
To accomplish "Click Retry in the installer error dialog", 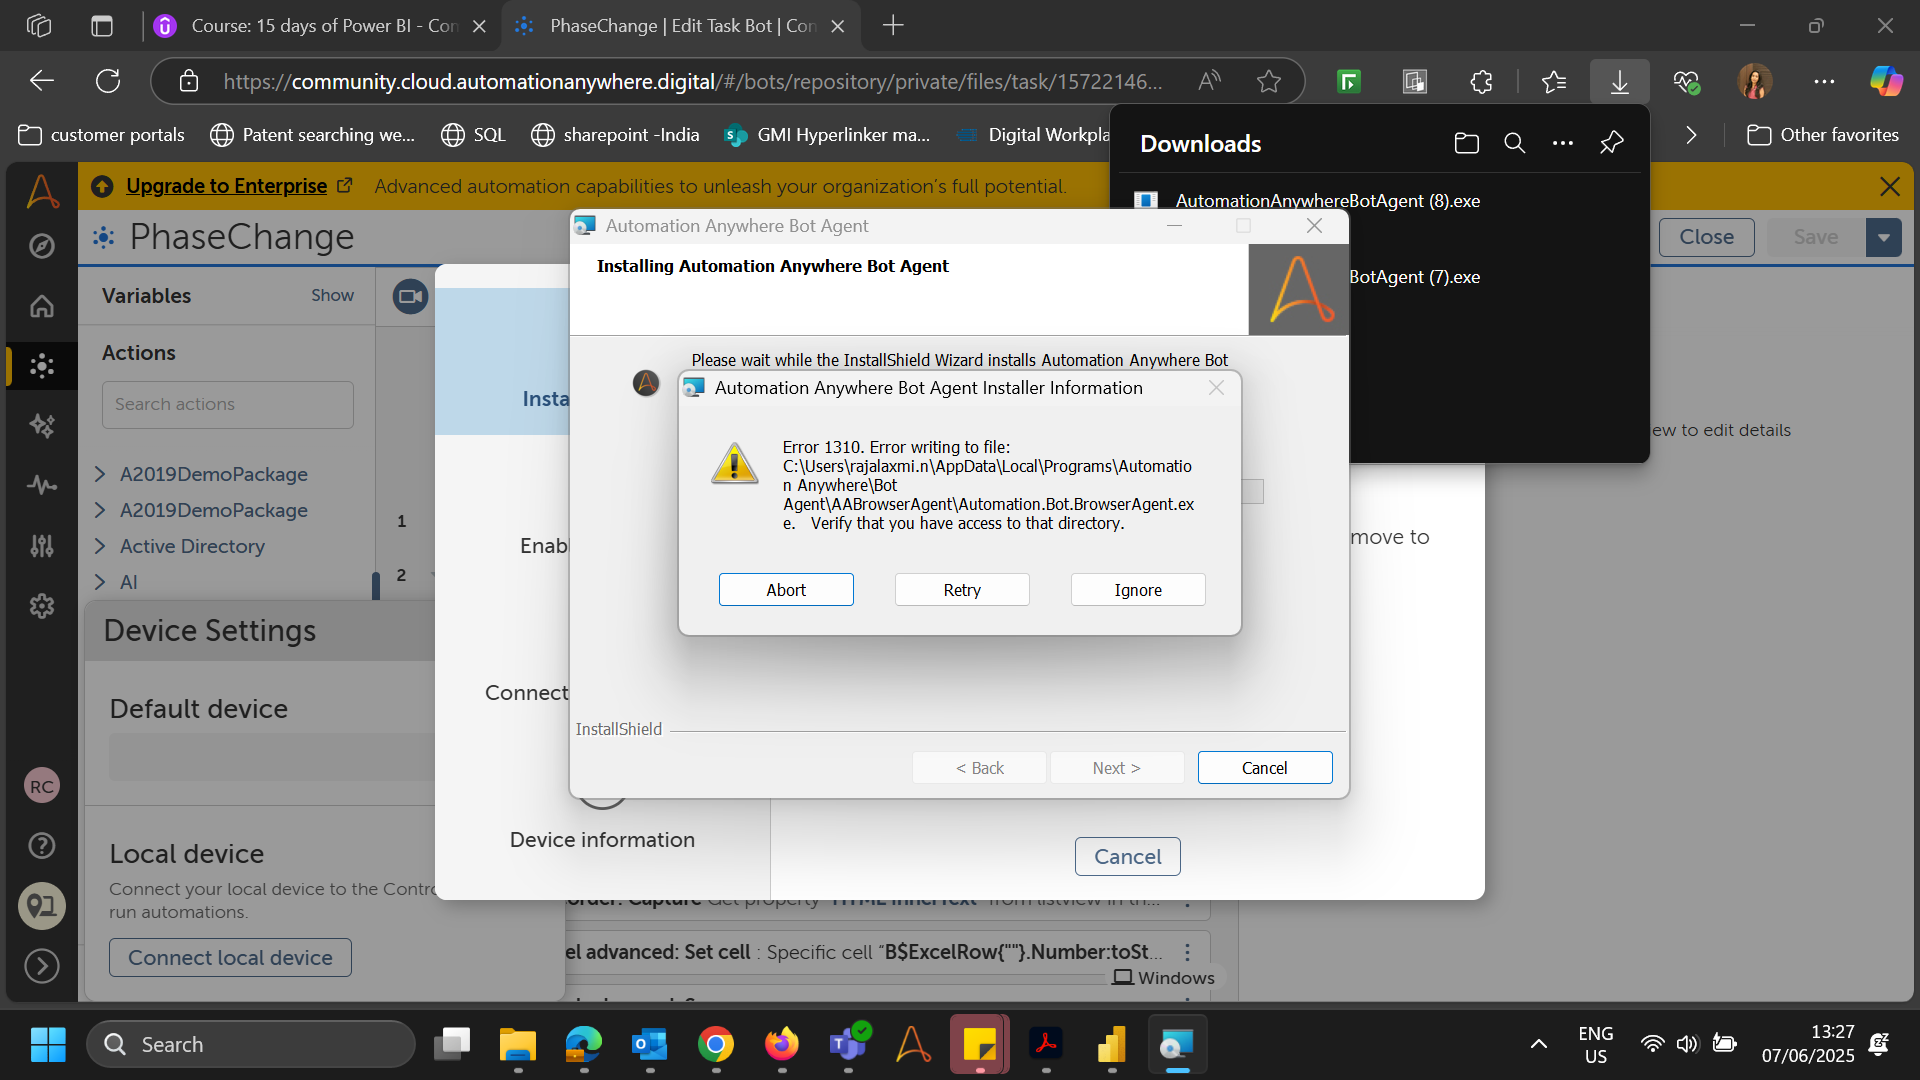I will click(x=962, y=590).
